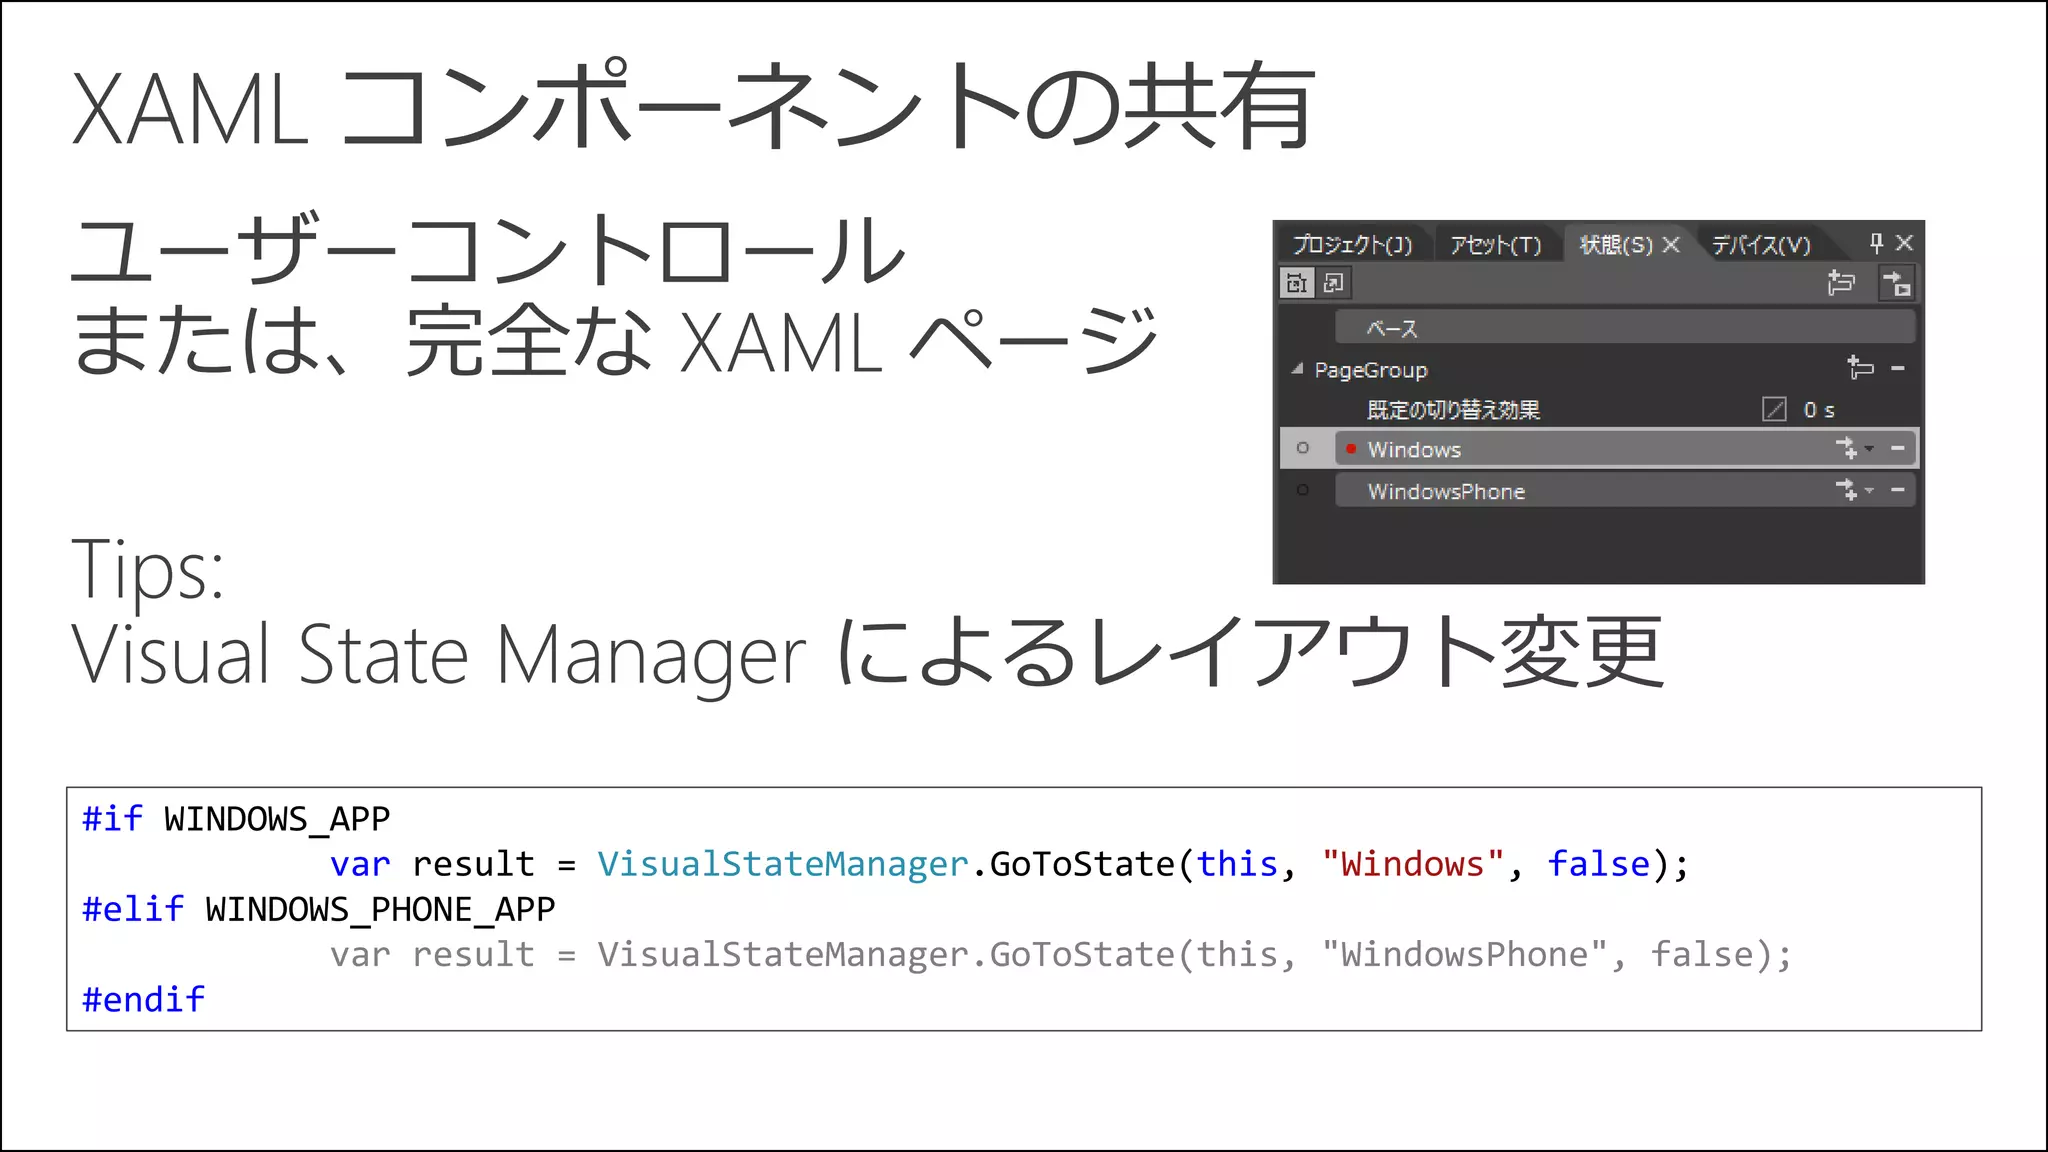Open transition dropdown arrow on WindowsPhone state
Screen dimensions: 2048x1152
[1868, 490]
